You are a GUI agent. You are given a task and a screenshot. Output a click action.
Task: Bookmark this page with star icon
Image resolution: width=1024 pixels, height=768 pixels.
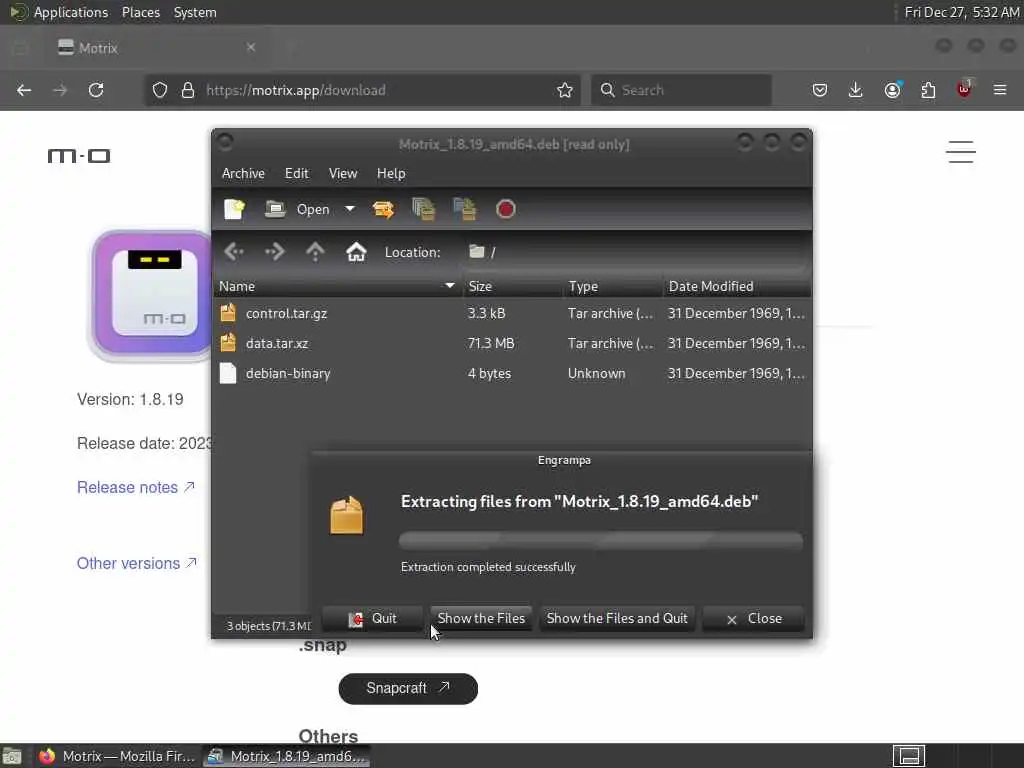pyautogui.click(x=565, y=90)
